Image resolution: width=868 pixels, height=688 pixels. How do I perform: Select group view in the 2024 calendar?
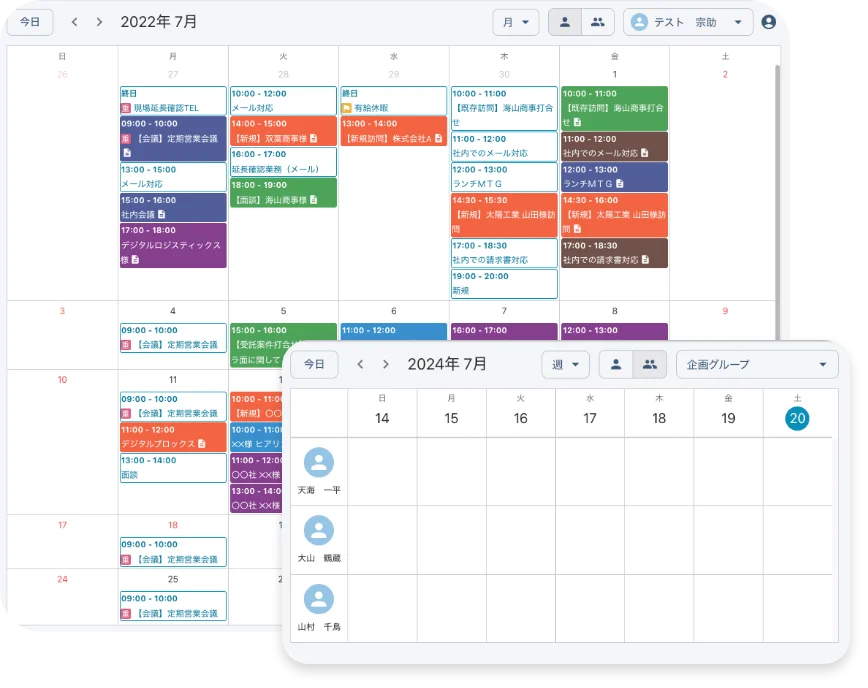pos(649,364)
